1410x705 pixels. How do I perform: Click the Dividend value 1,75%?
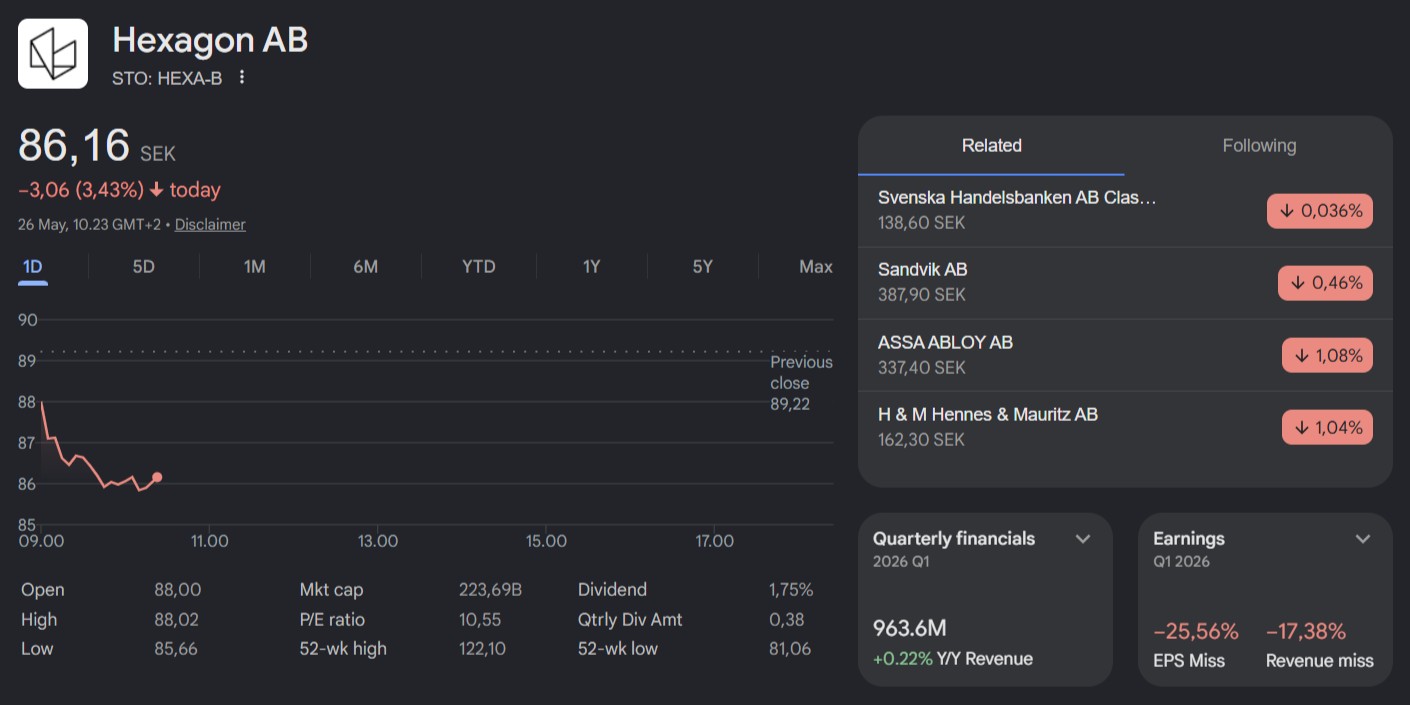[791, 590]
